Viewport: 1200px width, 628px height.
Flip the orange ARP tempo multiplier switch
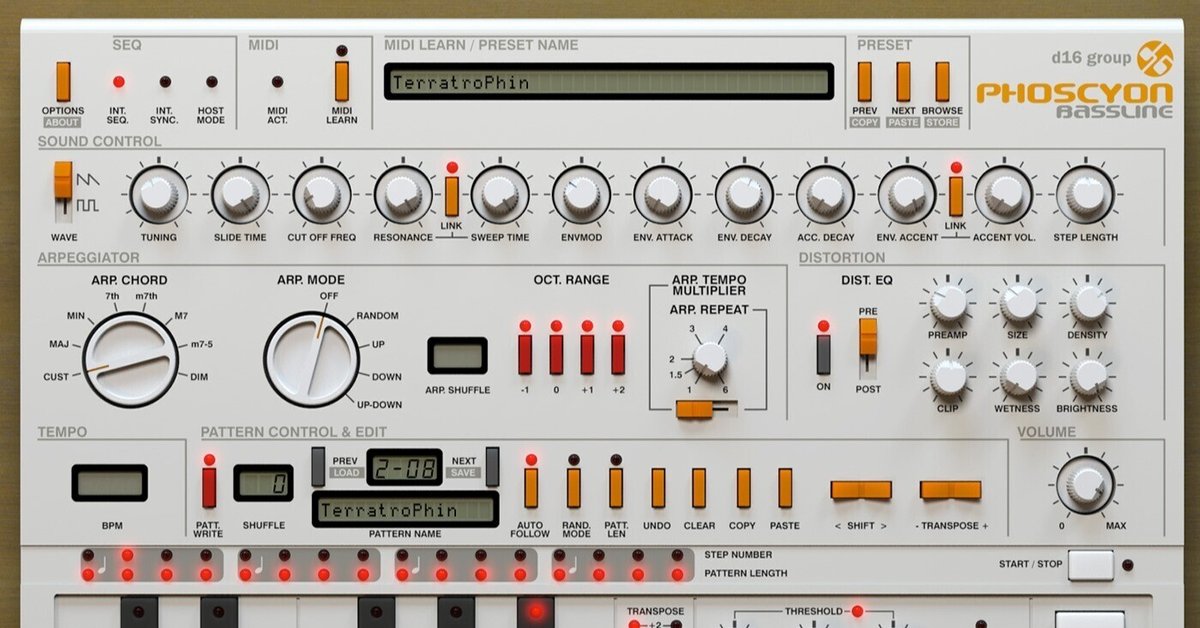(705, 409)
